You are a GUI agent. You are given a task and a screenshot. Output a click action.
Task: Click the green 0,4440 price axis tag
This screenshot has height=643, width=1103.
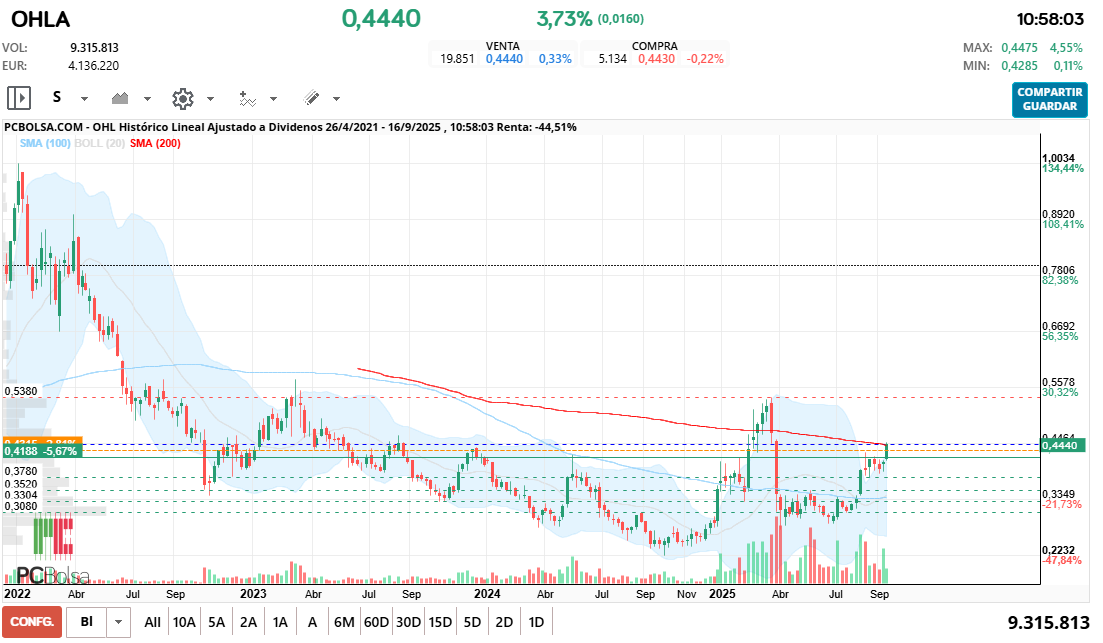click(x=1063, y=445)
